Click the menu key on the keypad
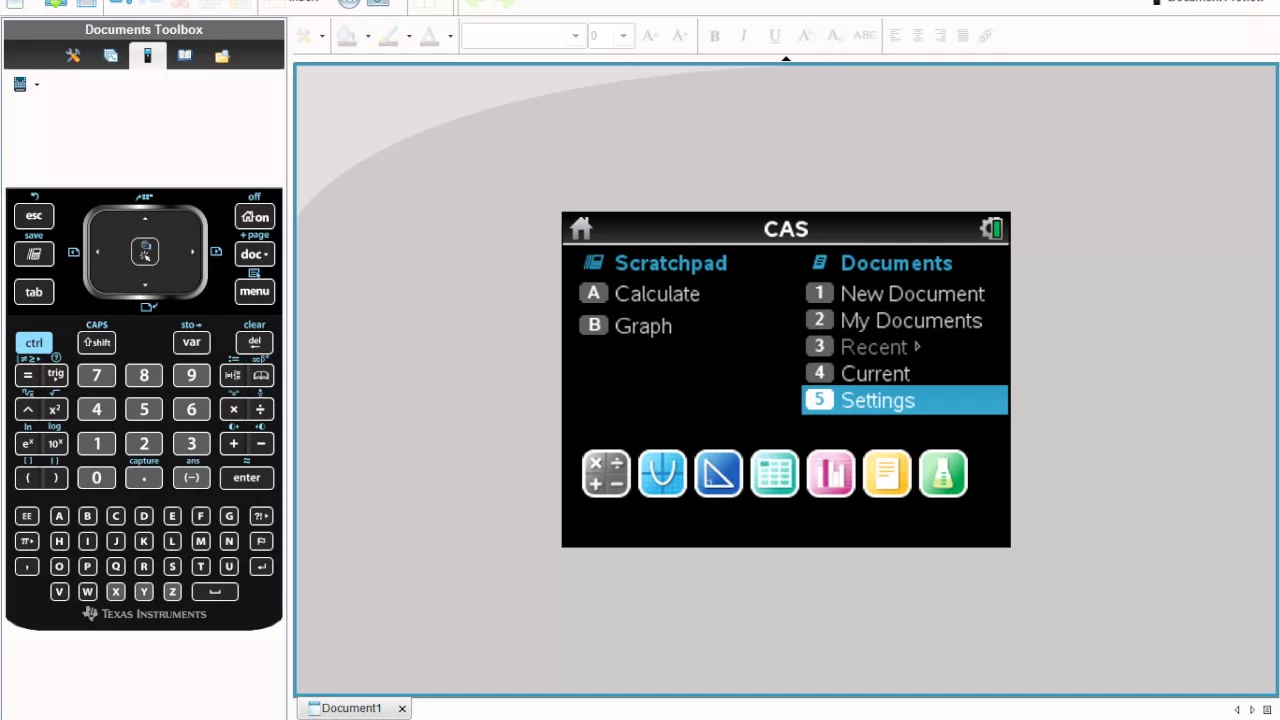Viewport: 1280px width, 720px height. pyautogui.click(x=254, y=291)
